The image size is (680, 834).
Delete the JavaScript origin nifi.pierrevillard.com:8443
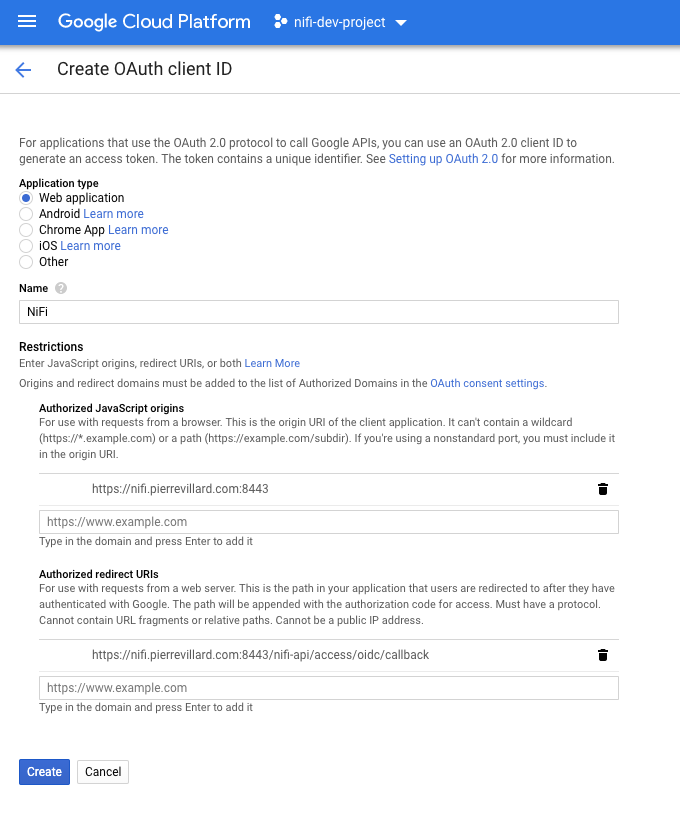[x=602, y=489]
